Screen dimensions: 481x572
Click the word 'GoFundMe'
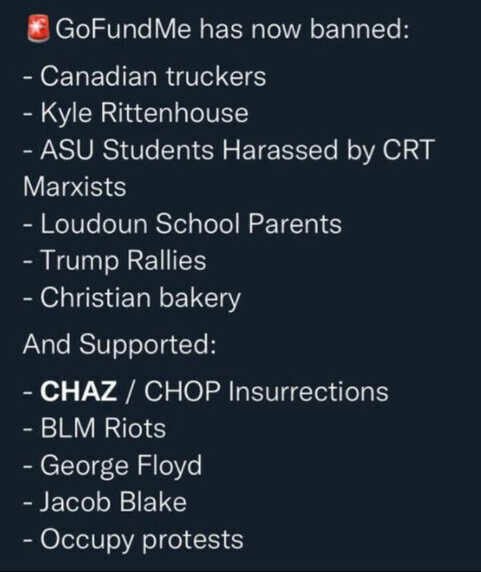(123, 28)
